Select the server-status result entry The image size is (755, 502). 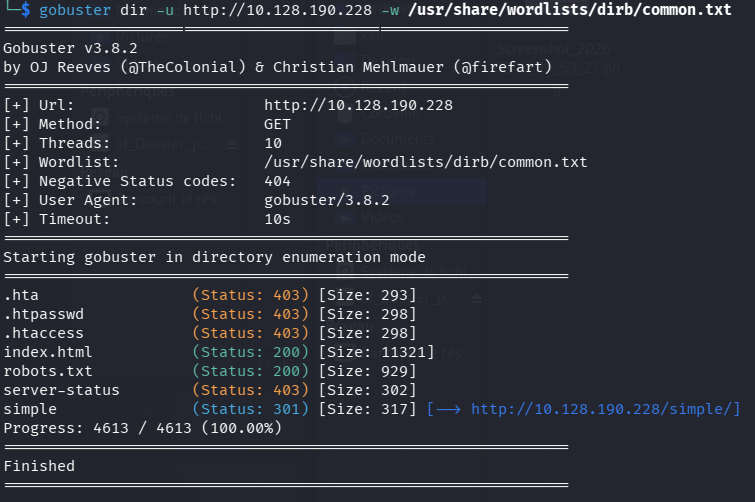click(x=61, y=390)
